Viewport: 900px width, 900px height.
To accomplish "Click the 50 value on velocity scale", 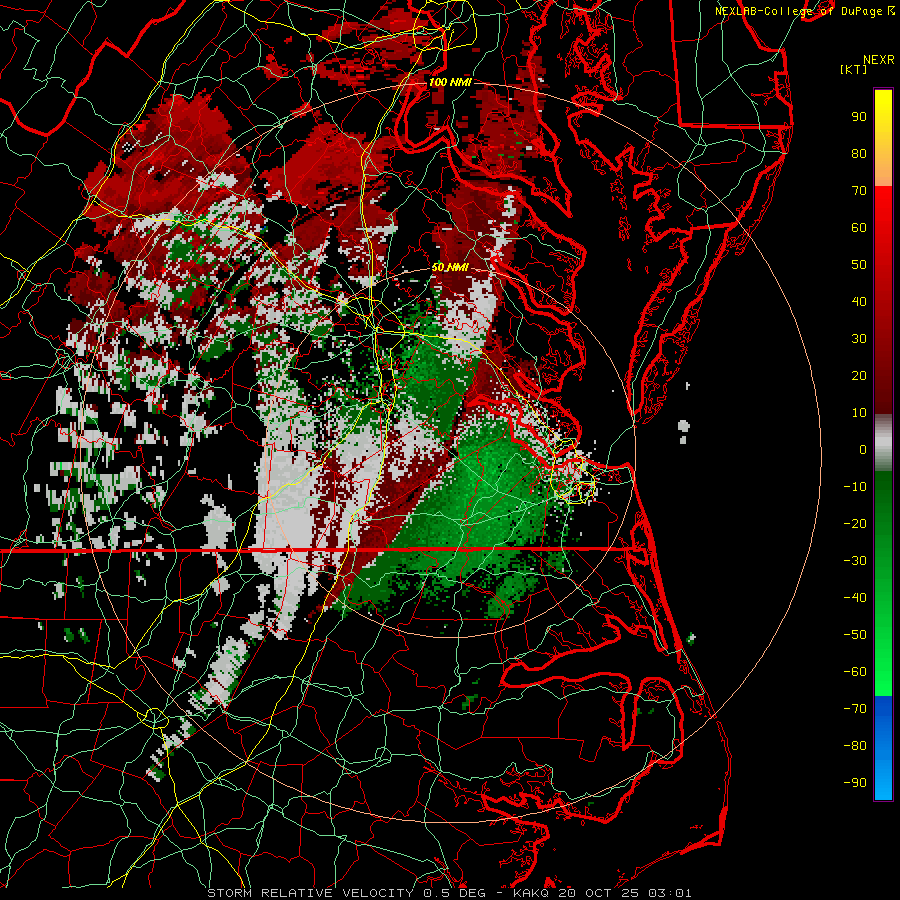I will pos(859,265).
